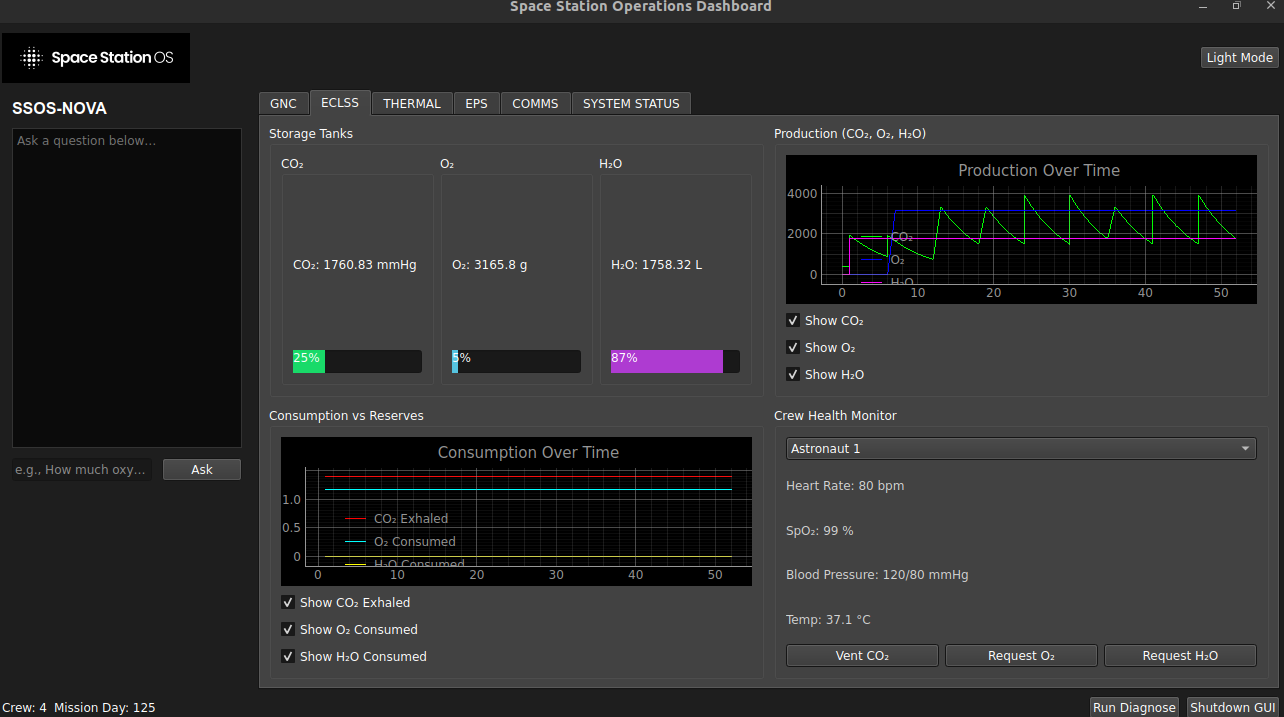Screen dimensions: 1284x717
Task: Open the Astronaut 1 selection dropdown
Action: point(1020,448)
